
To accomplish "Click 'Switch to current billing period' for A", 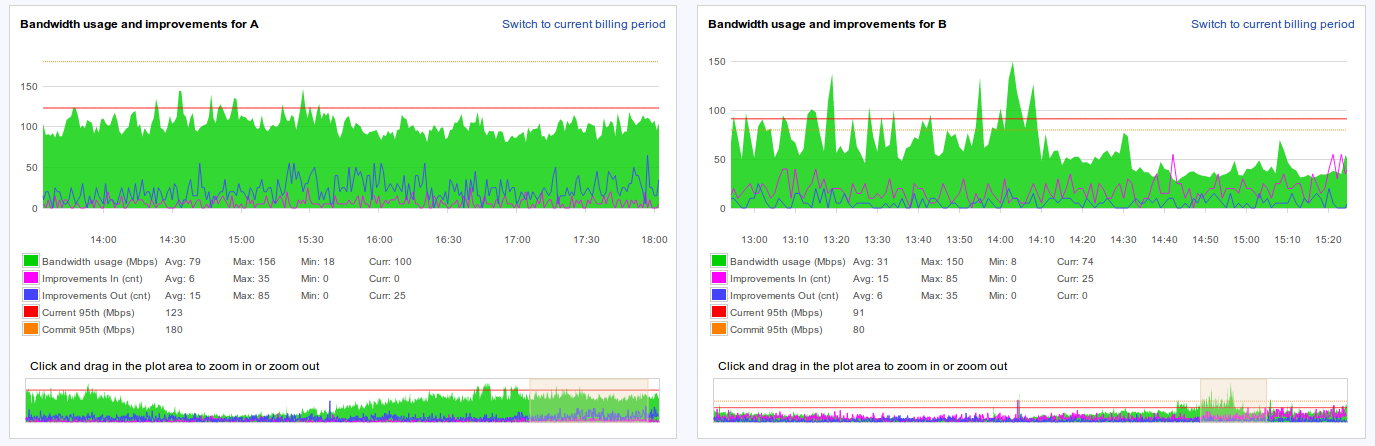I will pos(584,24).
